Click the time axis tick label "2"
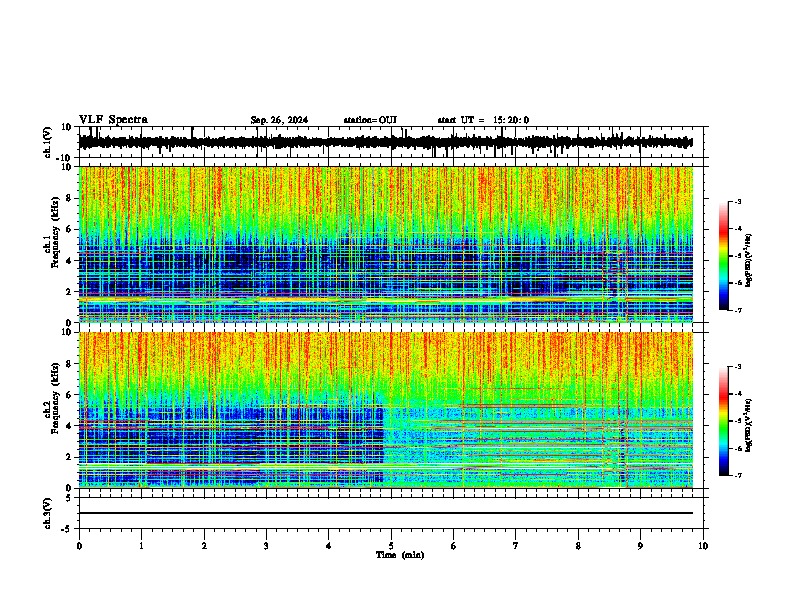This screenshot has height=612, width=792. [204, 546]
